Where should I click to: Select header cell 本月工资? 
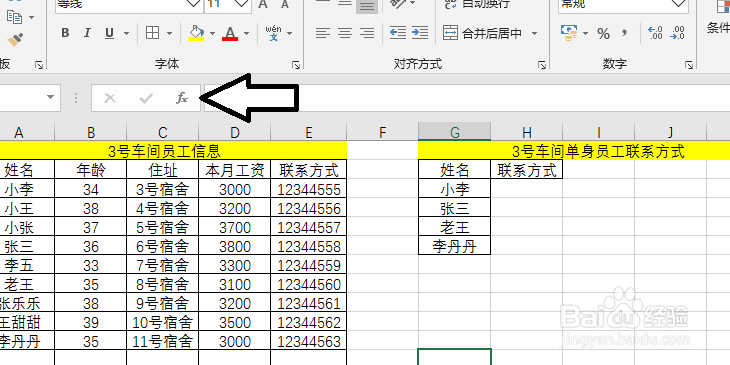pyautogui.click(x=235, y=170)
